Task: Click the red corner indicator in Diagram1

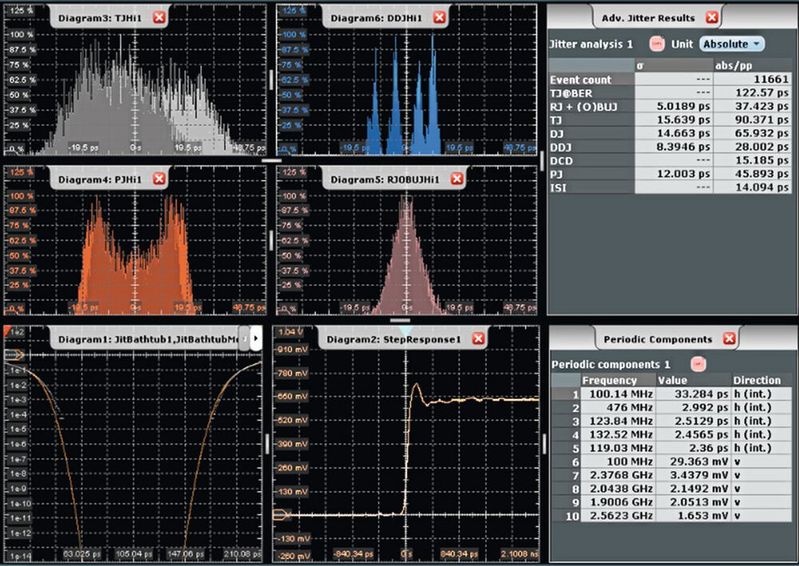Action: (7, 330)
